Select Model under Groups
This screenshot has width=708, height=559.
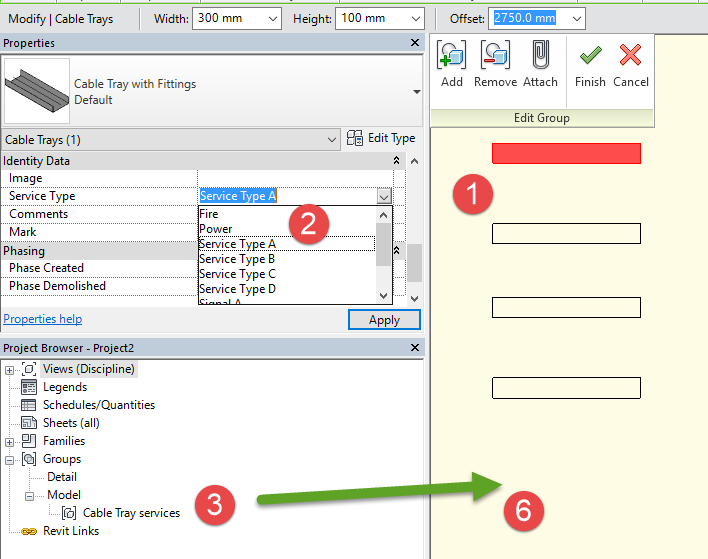click(x=64, y=495)
